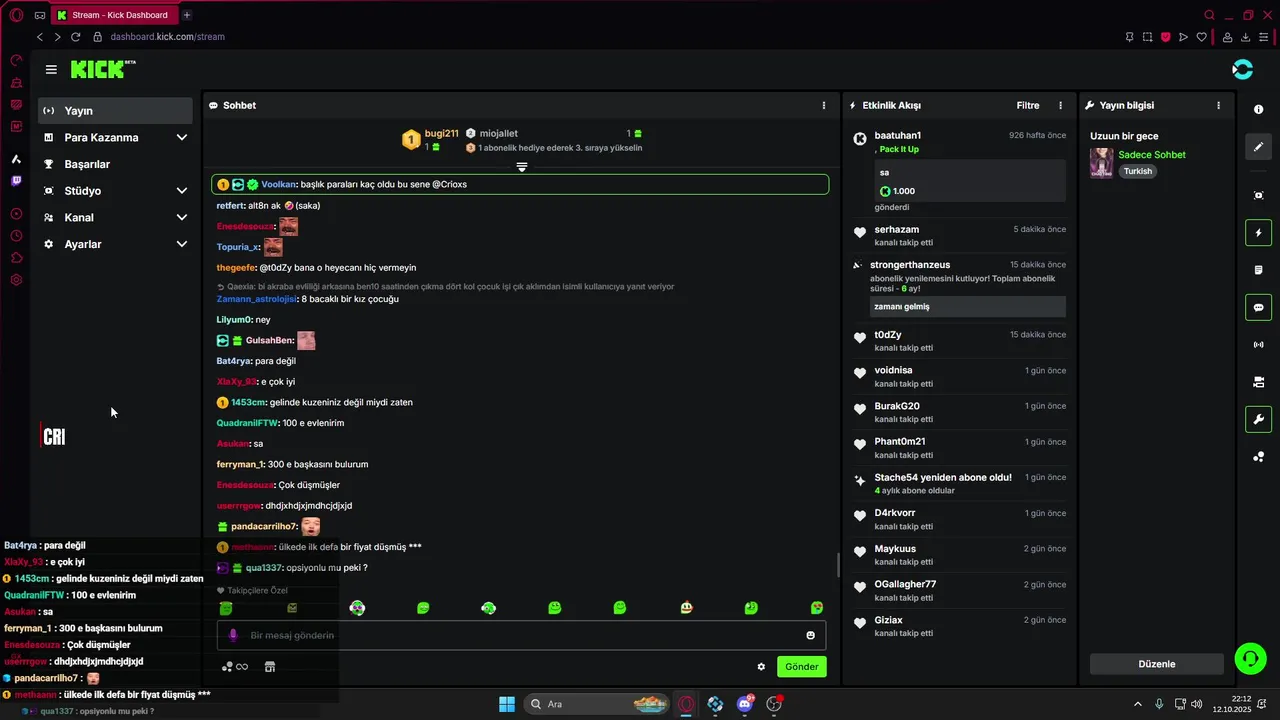Image resolution: width=1280 pixels, height=720 pixels.
Task: Click the Turkish language tag
Action: click(x=1138, y=171)
